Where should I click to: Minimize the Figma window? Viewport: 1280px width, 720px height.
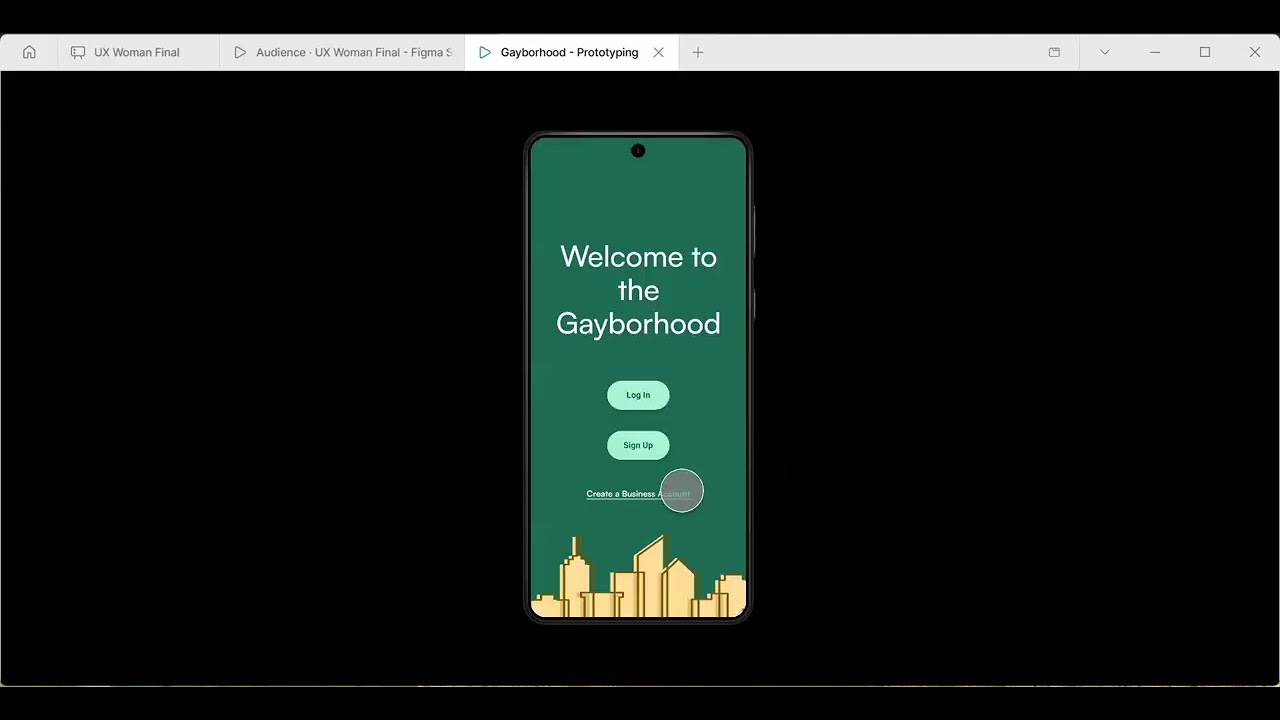tap(1155, 52)
